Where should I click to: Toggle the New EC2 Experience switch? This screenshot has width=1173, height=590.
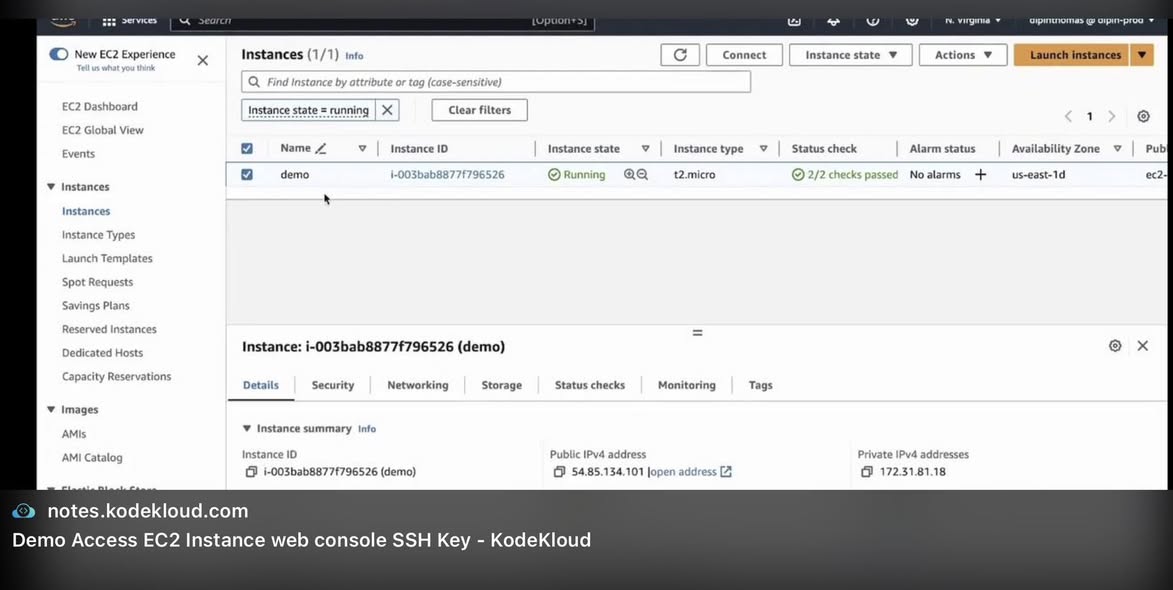58,54
